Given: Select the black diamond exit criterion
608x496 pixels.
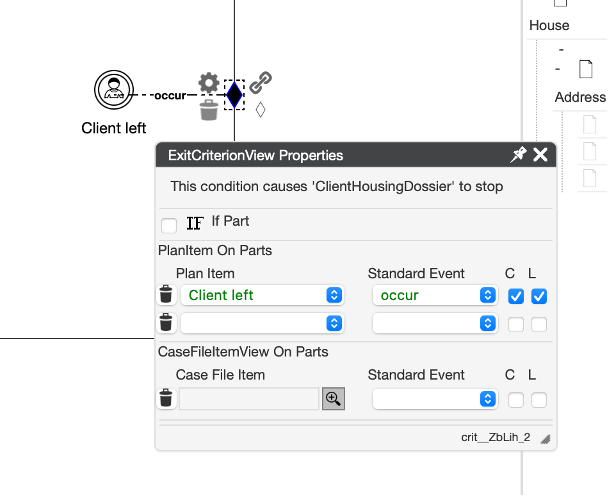Looking at the screenshot, I should click(x=234, y=95).
